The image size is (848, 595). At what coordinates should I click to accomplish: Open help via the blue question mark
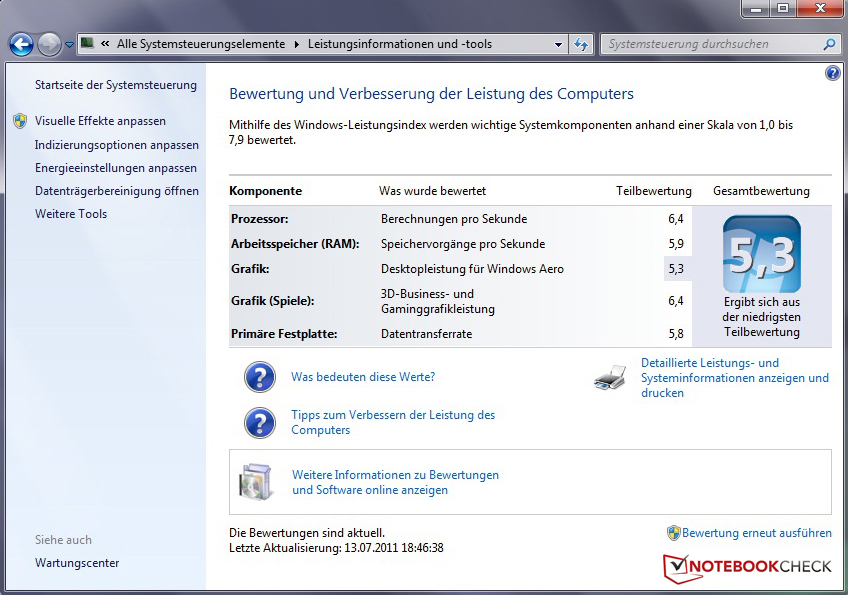pyautogui.click(x=833, y=72)
